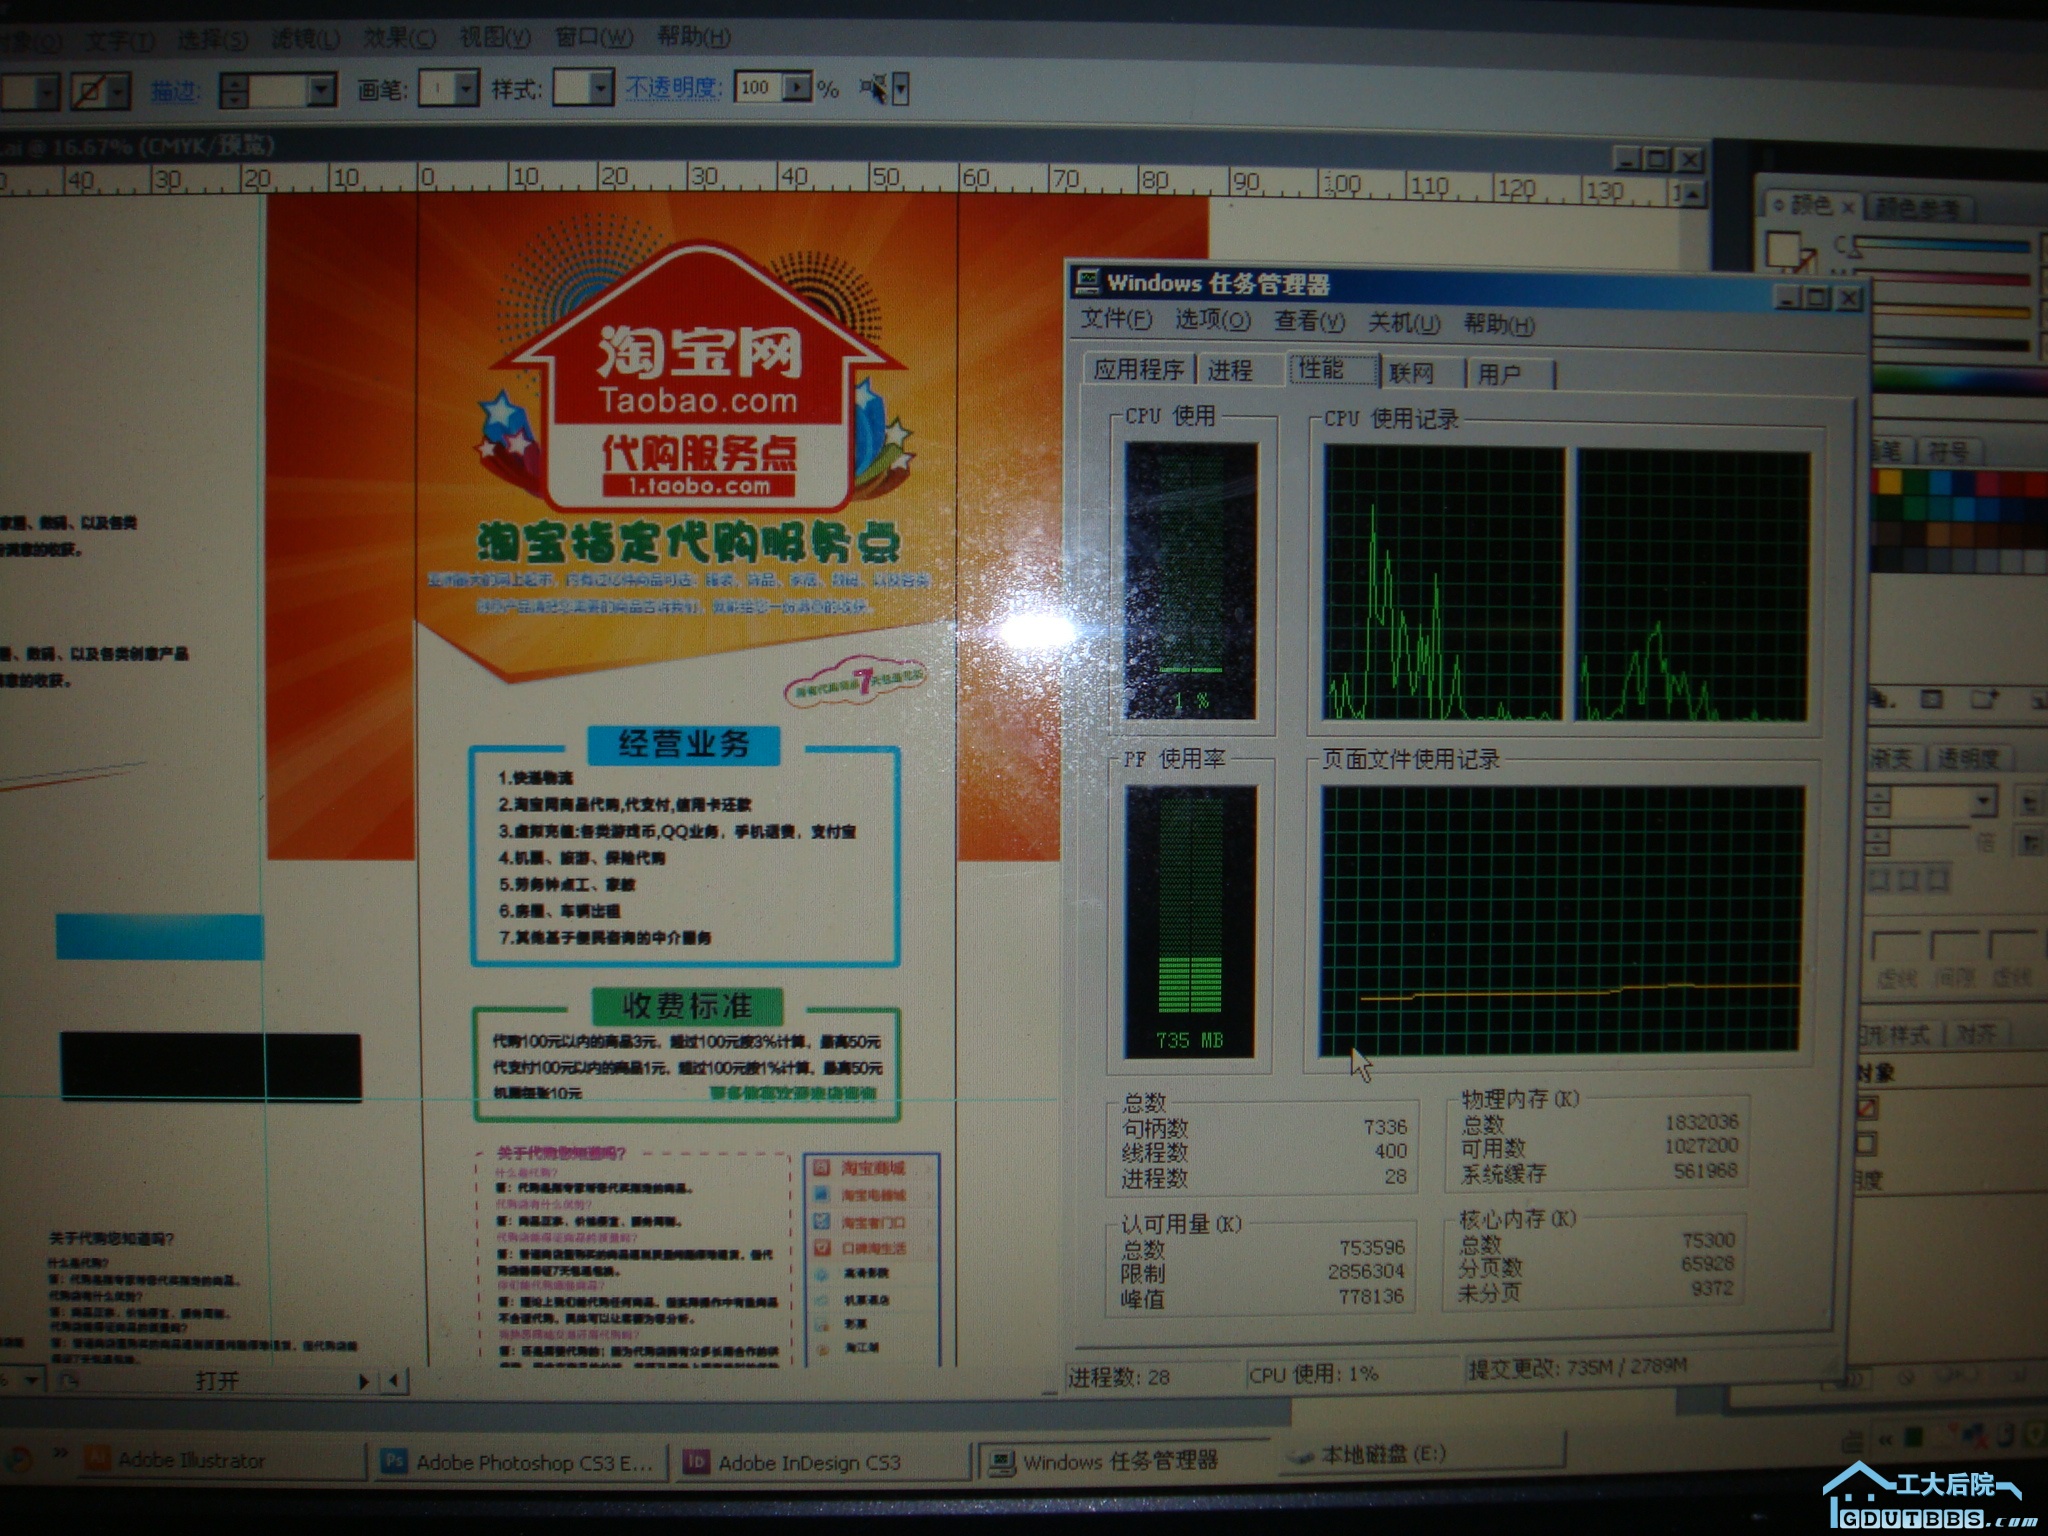The width and height of the screenshot is (2048, 1536).
Task: Open the 查看(V) menu in Task Manager
Action: pyautogui.click(x=1308, y=322)
